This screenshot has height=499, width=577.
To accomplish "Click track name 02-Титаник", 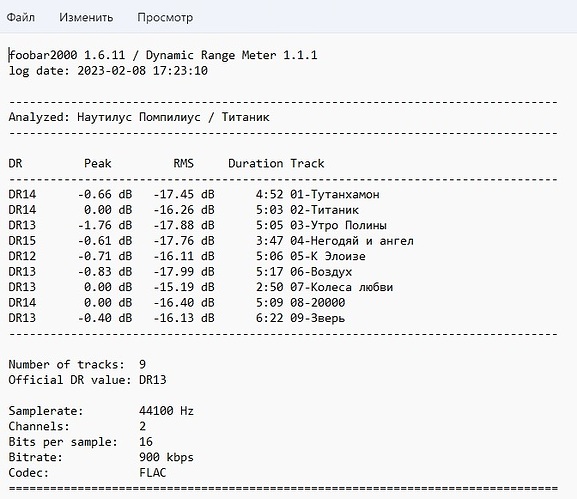I will click(x=325, y=210).
